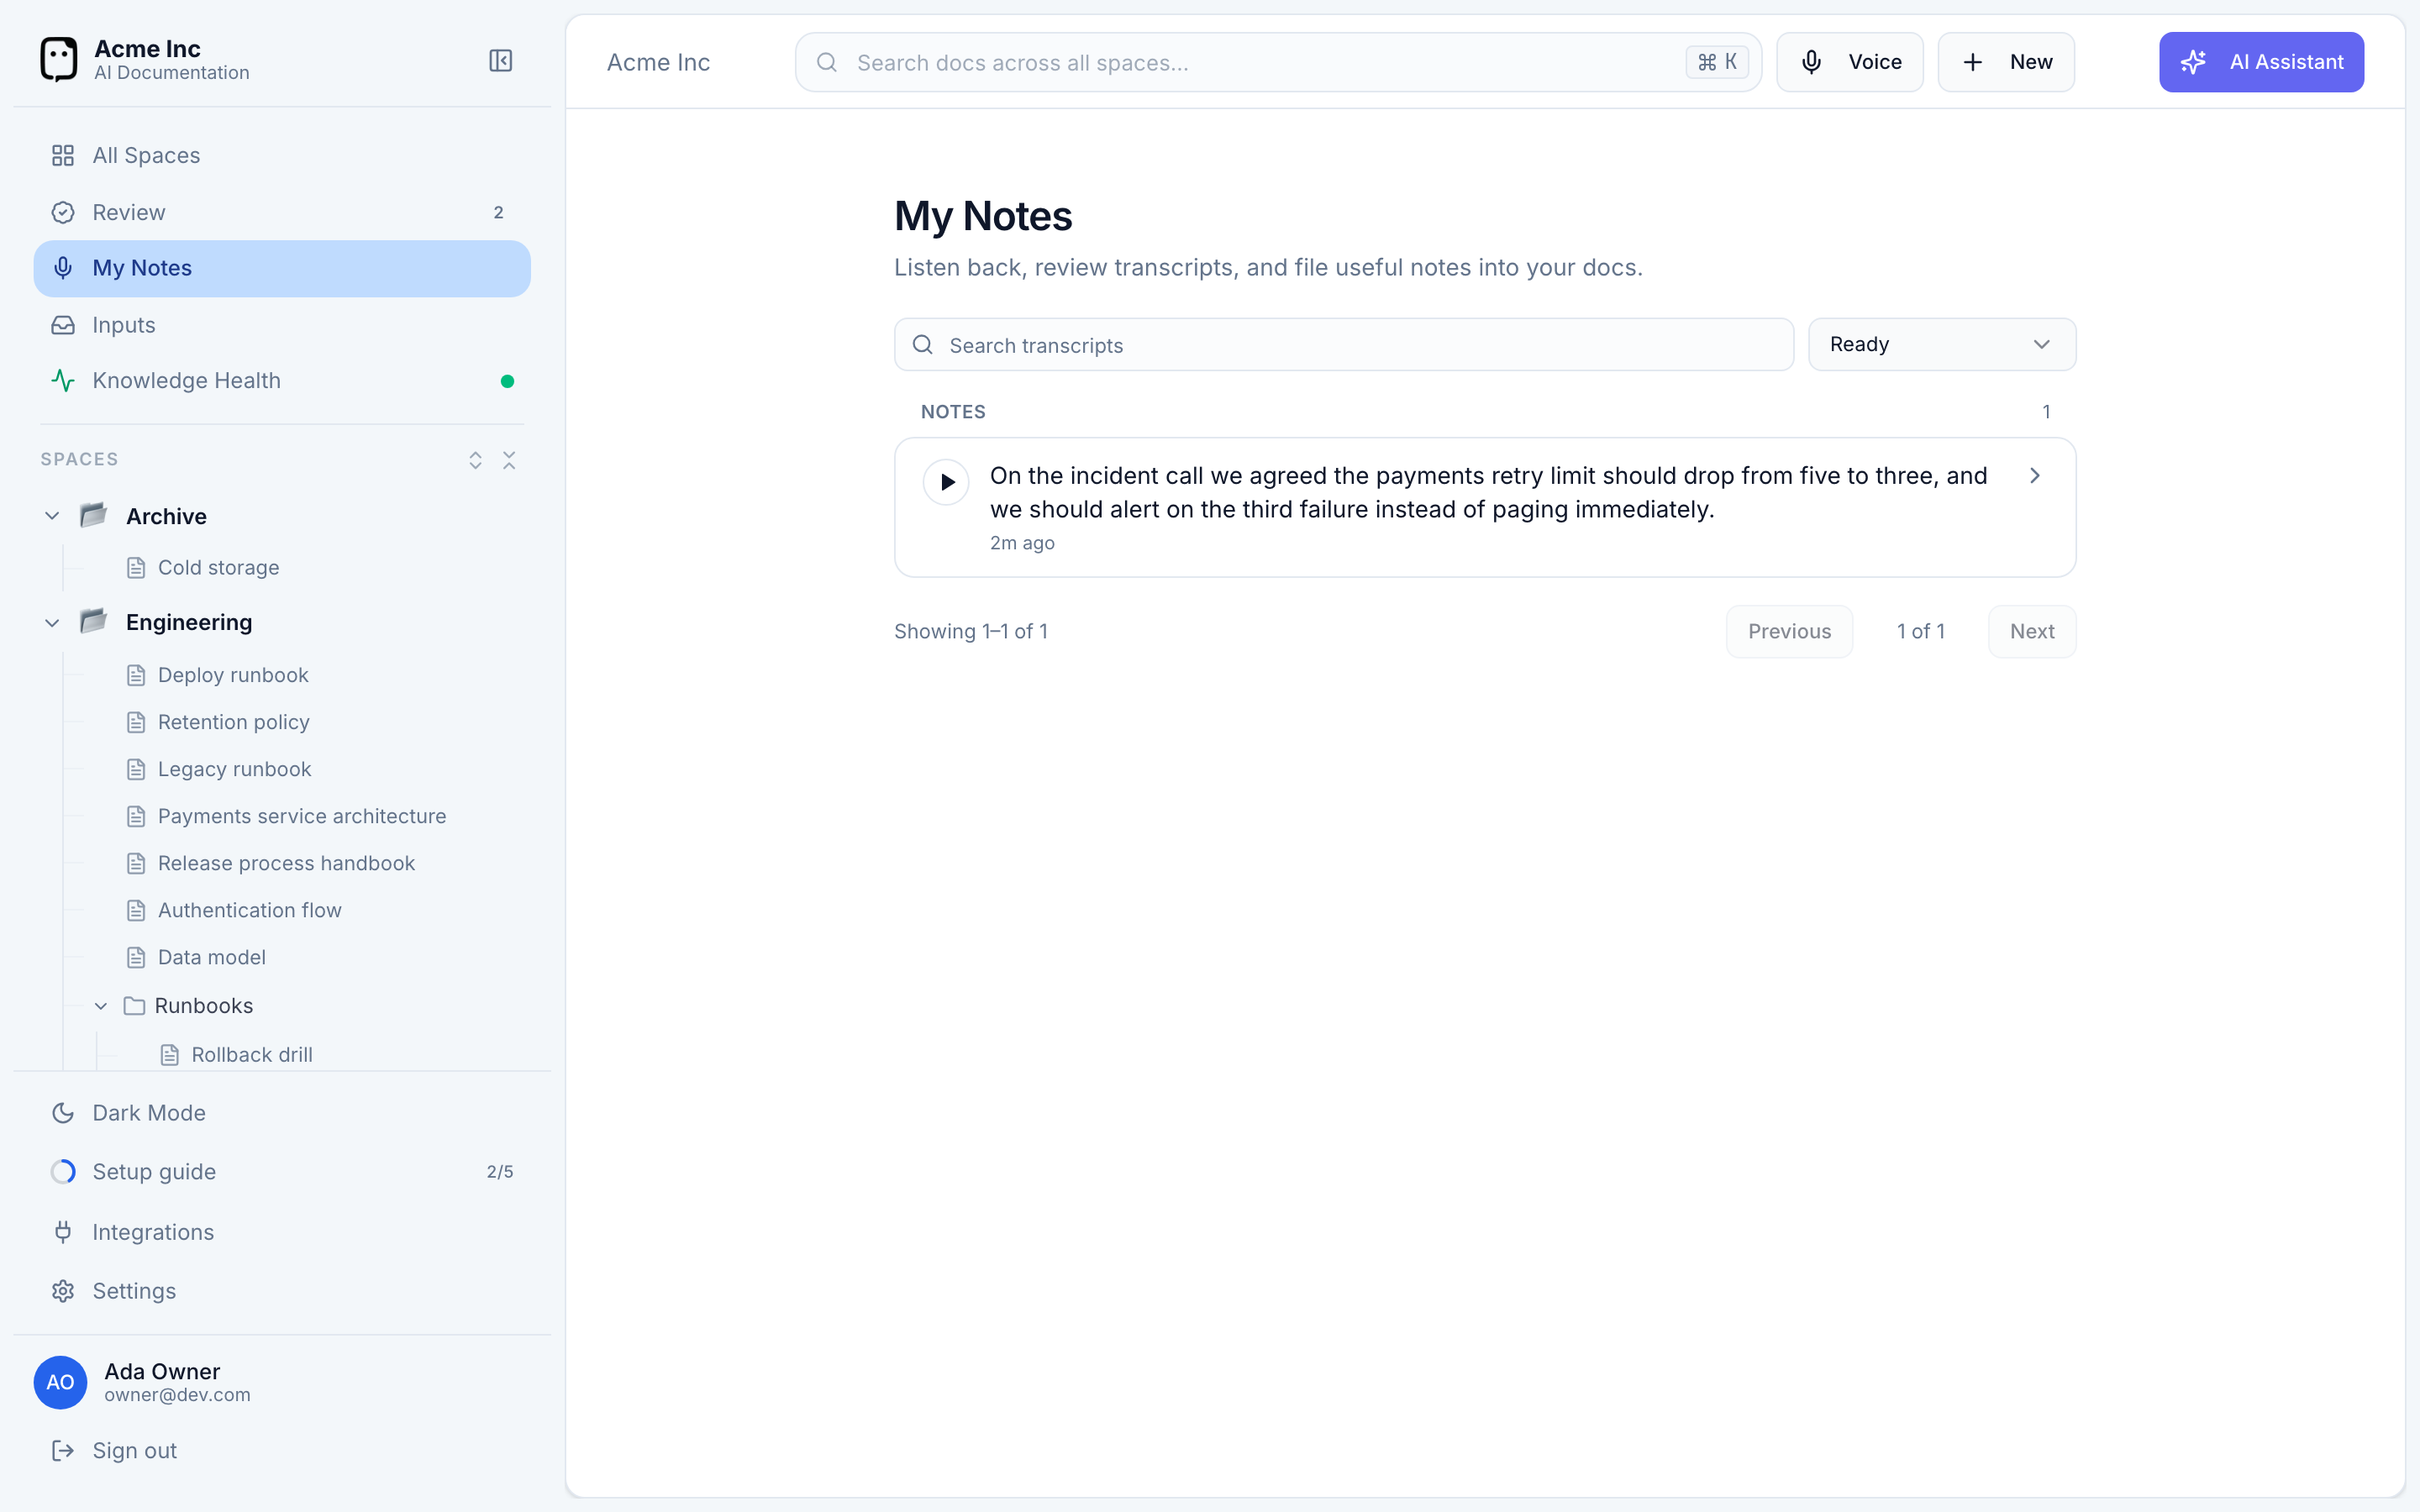Select the Runbooks folder label

click(x=204, y=1006)
